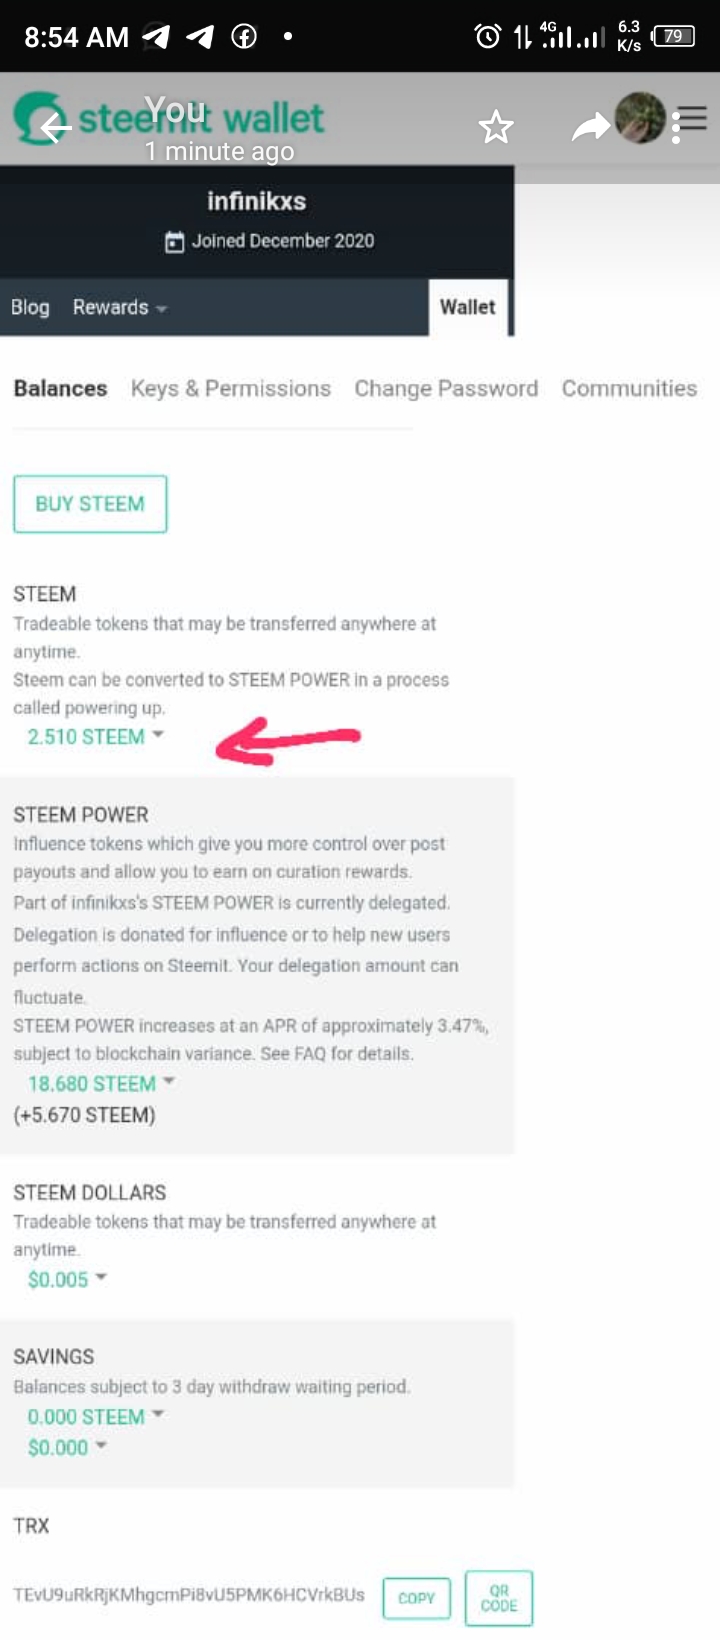Open the hamburger menu icon
Viewport: 720px width, 1640px height.
694,120
